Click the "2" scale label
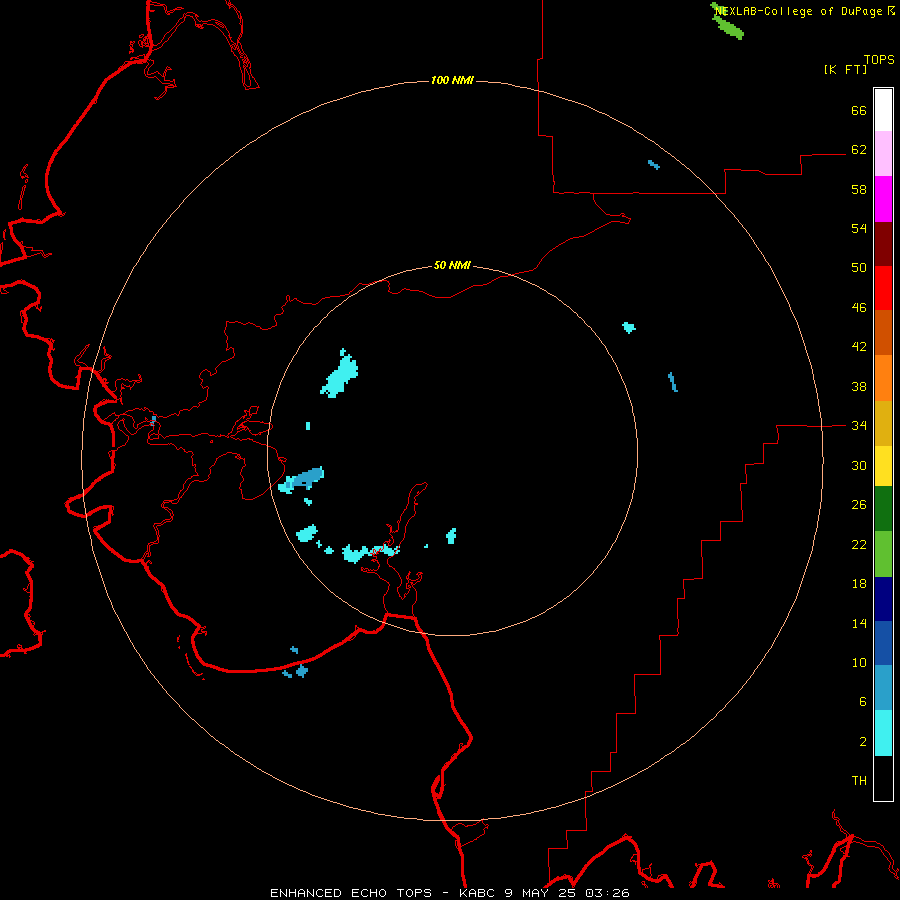Screen dimensions: 900x900 [863, 742]
